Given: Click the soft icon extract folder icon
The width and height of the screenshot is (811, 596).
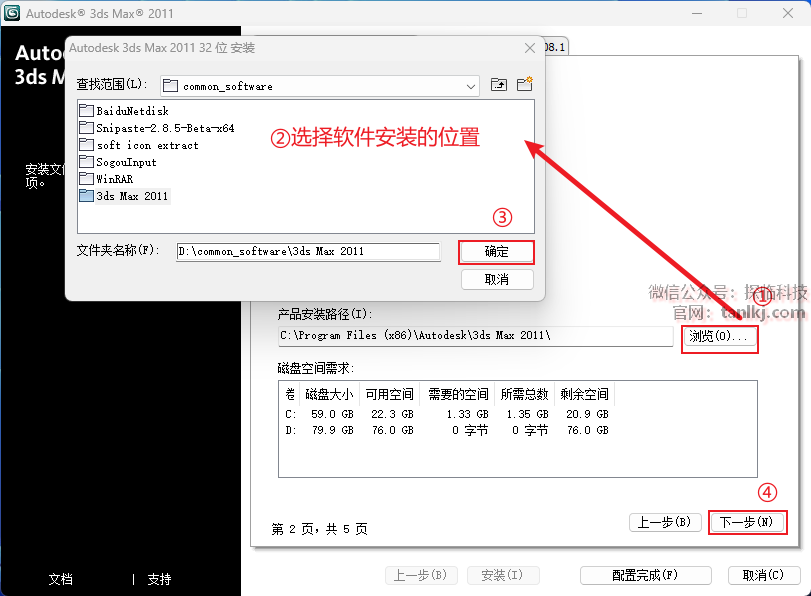Looking at the screenshot, I should click(x=86, y=144).
